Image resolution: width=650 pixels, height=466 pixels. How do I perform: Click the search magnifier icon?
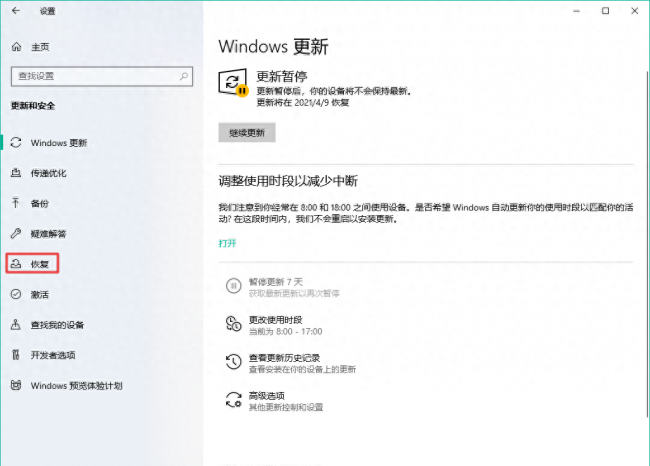184,76
